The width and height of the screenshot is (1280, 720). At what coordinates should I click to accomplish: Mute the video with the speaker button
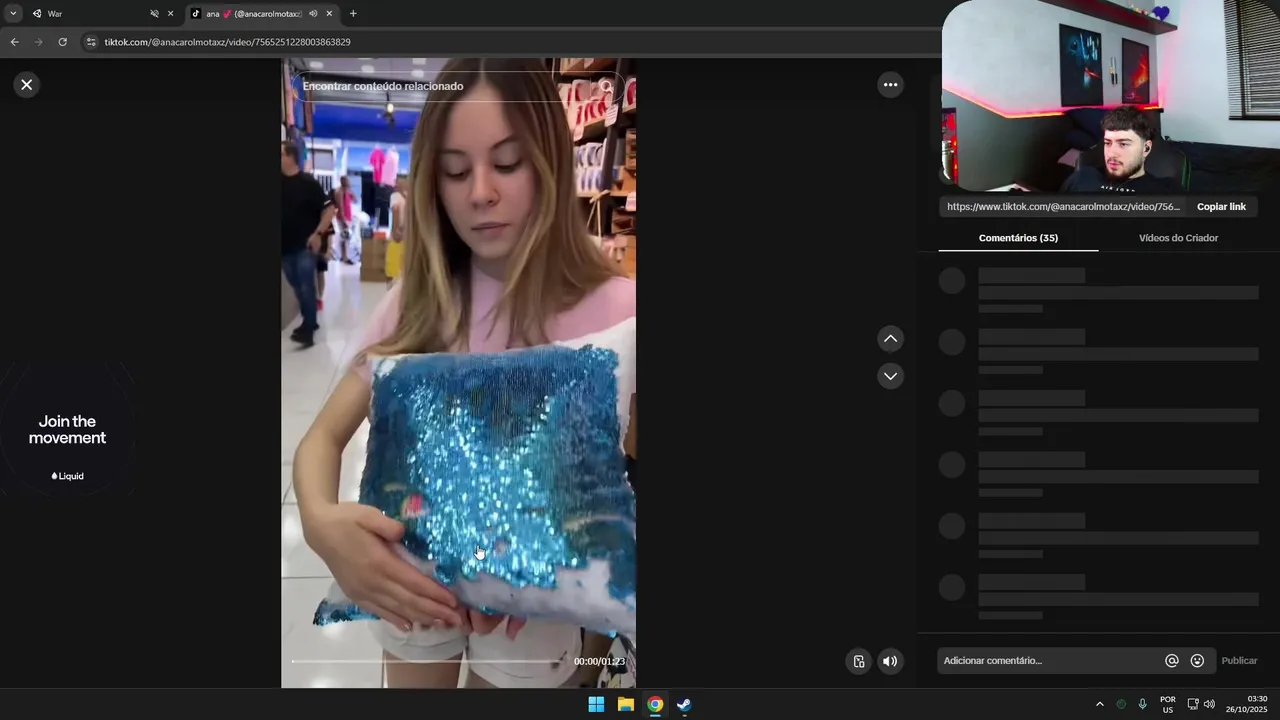pos(890,661)
